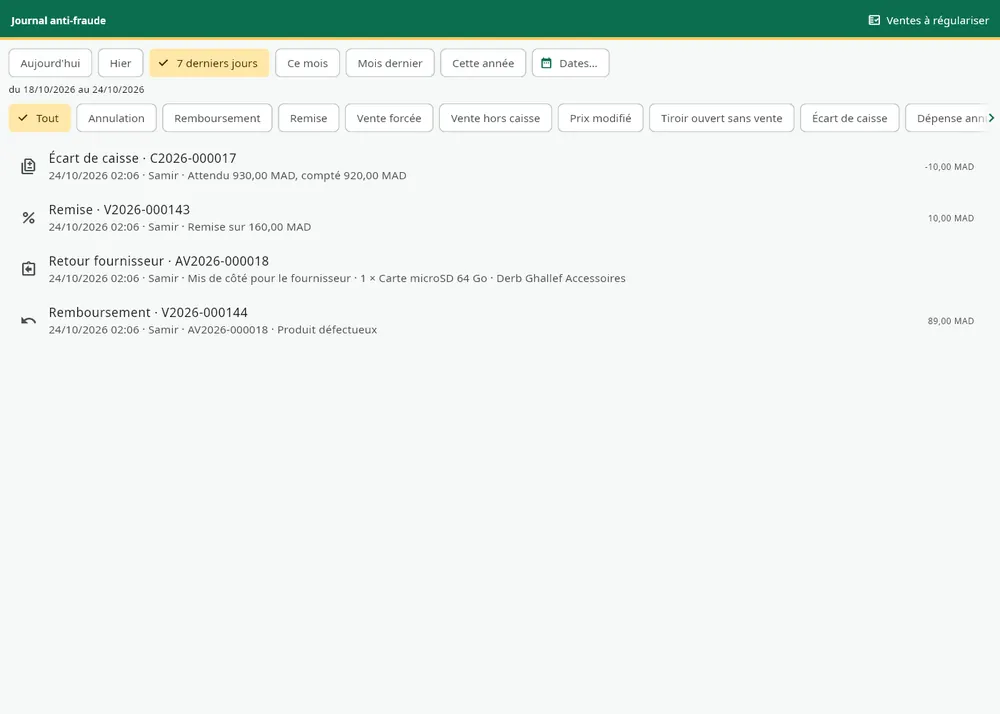The width and height of the screenshot is (1000, 714).
Task: Click the -10,00 MAD amount
Action: click(x=949, y=167)
